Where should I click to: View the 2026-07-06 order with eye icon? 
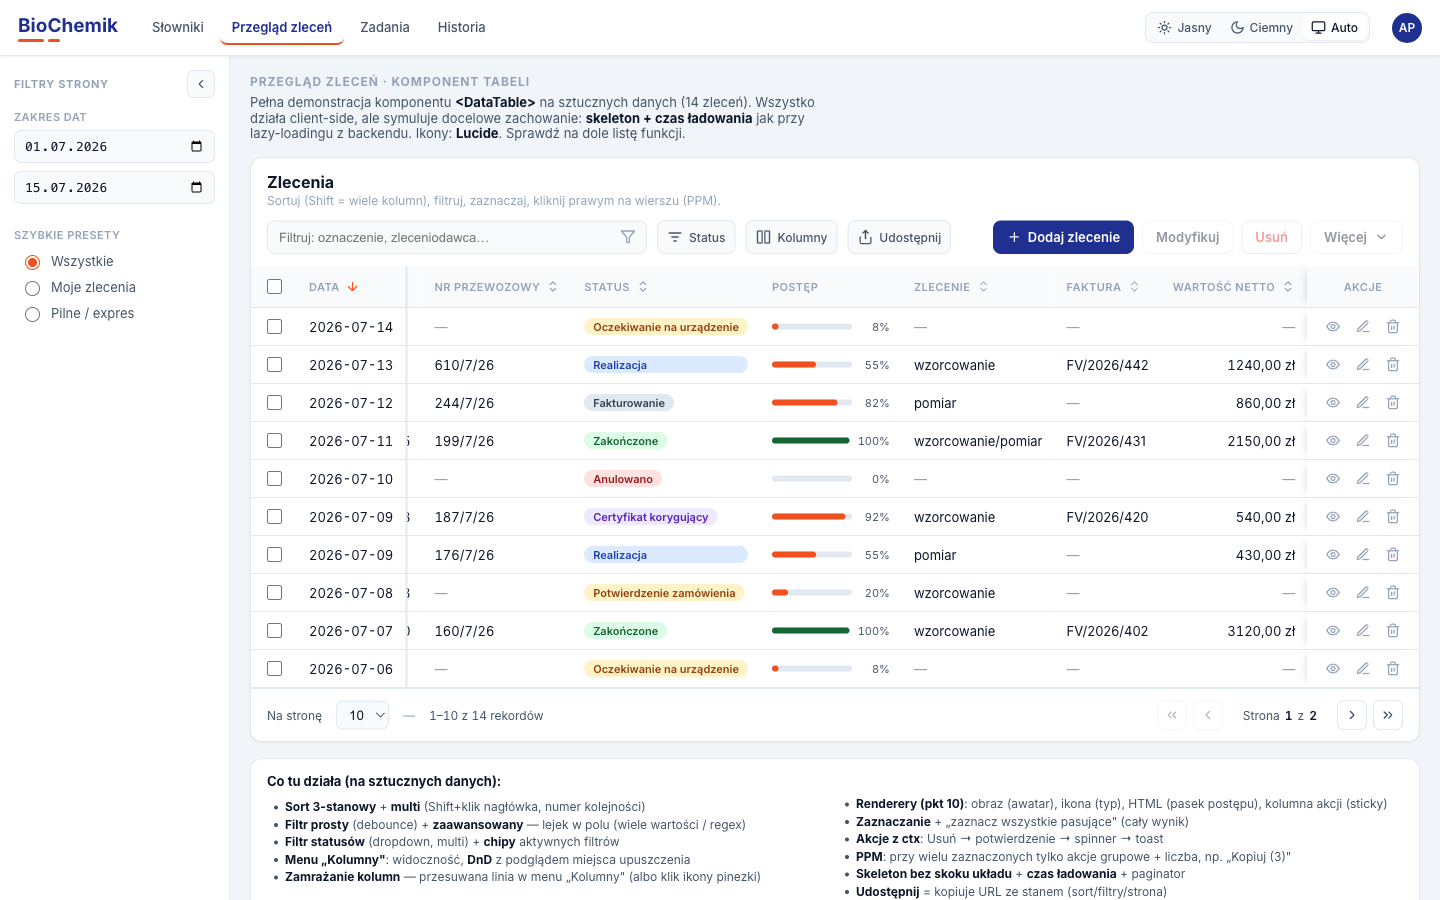[x=1333, y=669]
